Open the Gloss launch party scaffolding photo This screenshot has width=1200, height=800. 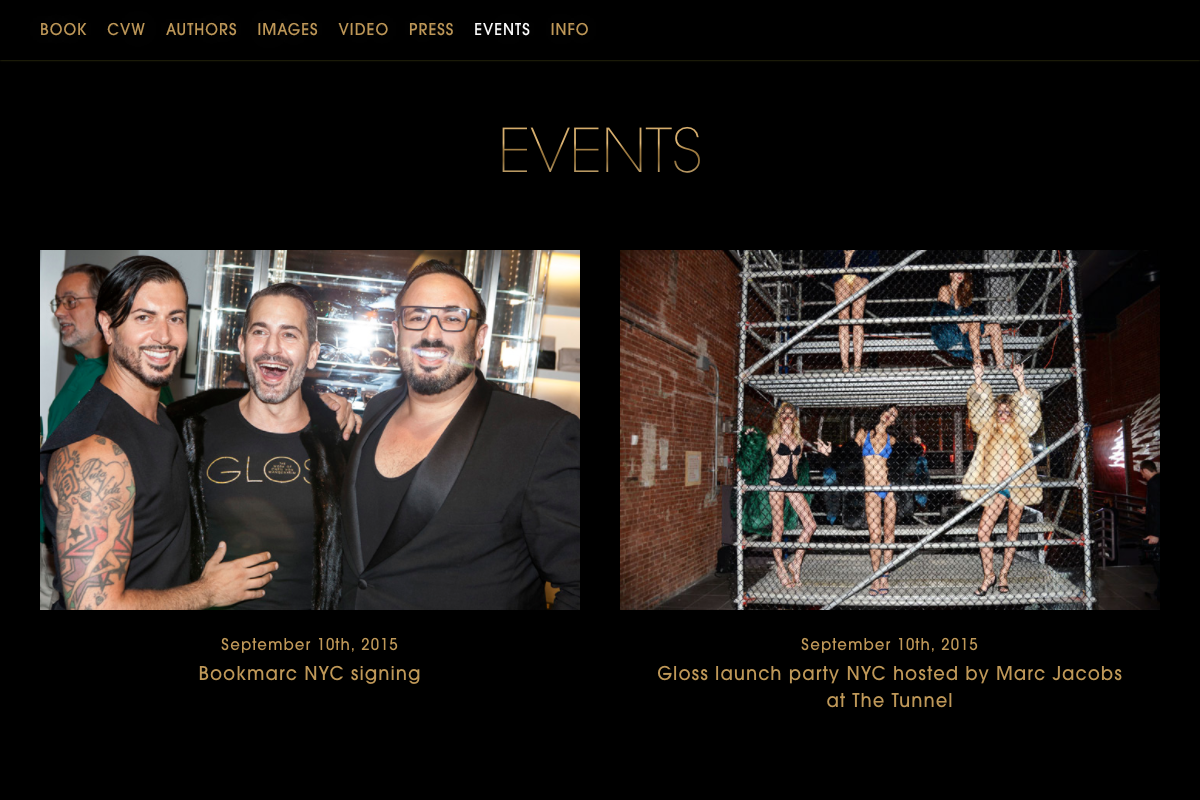(x=890, y=430)
